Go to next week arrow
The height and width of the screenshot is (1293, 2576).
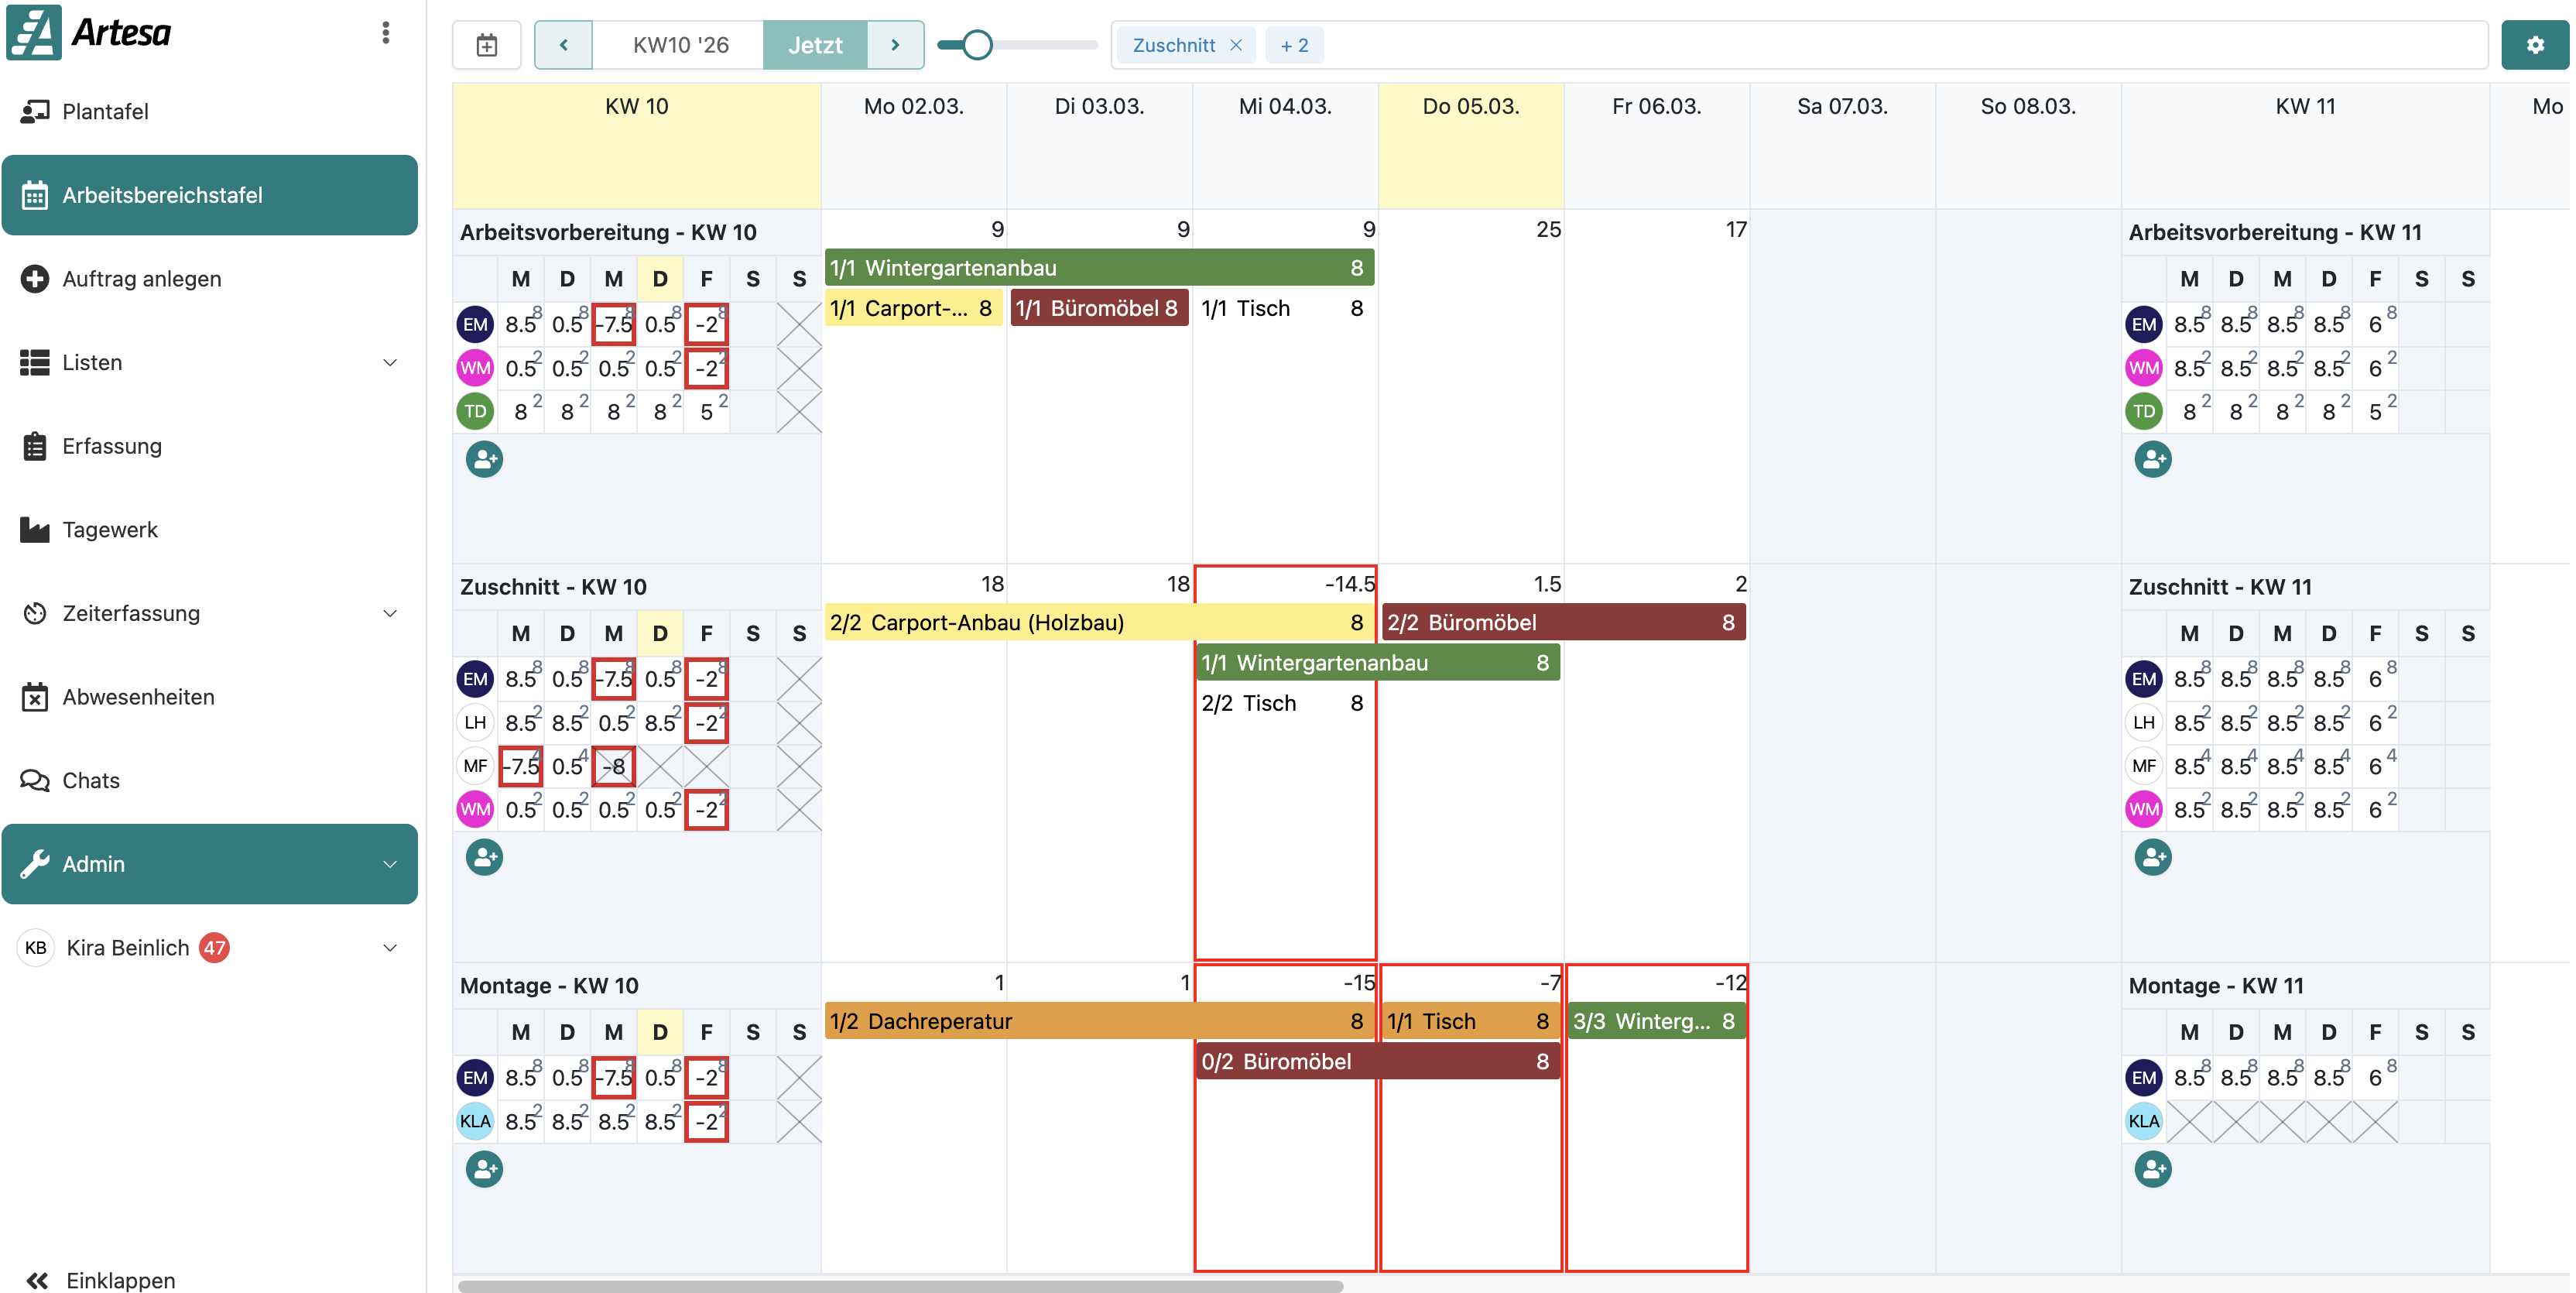click(895, 45)
